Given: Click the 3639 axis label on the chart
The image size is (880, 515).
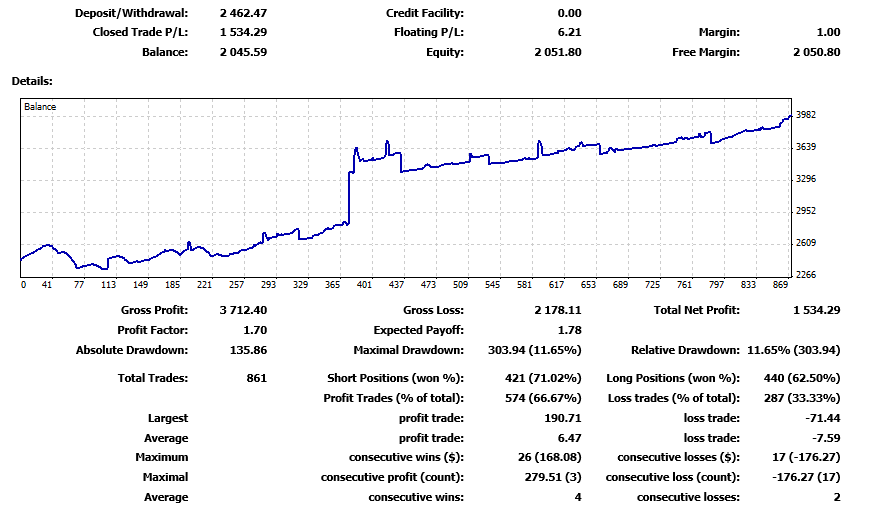Looking at the screenshot, I should tap(805, 146).
